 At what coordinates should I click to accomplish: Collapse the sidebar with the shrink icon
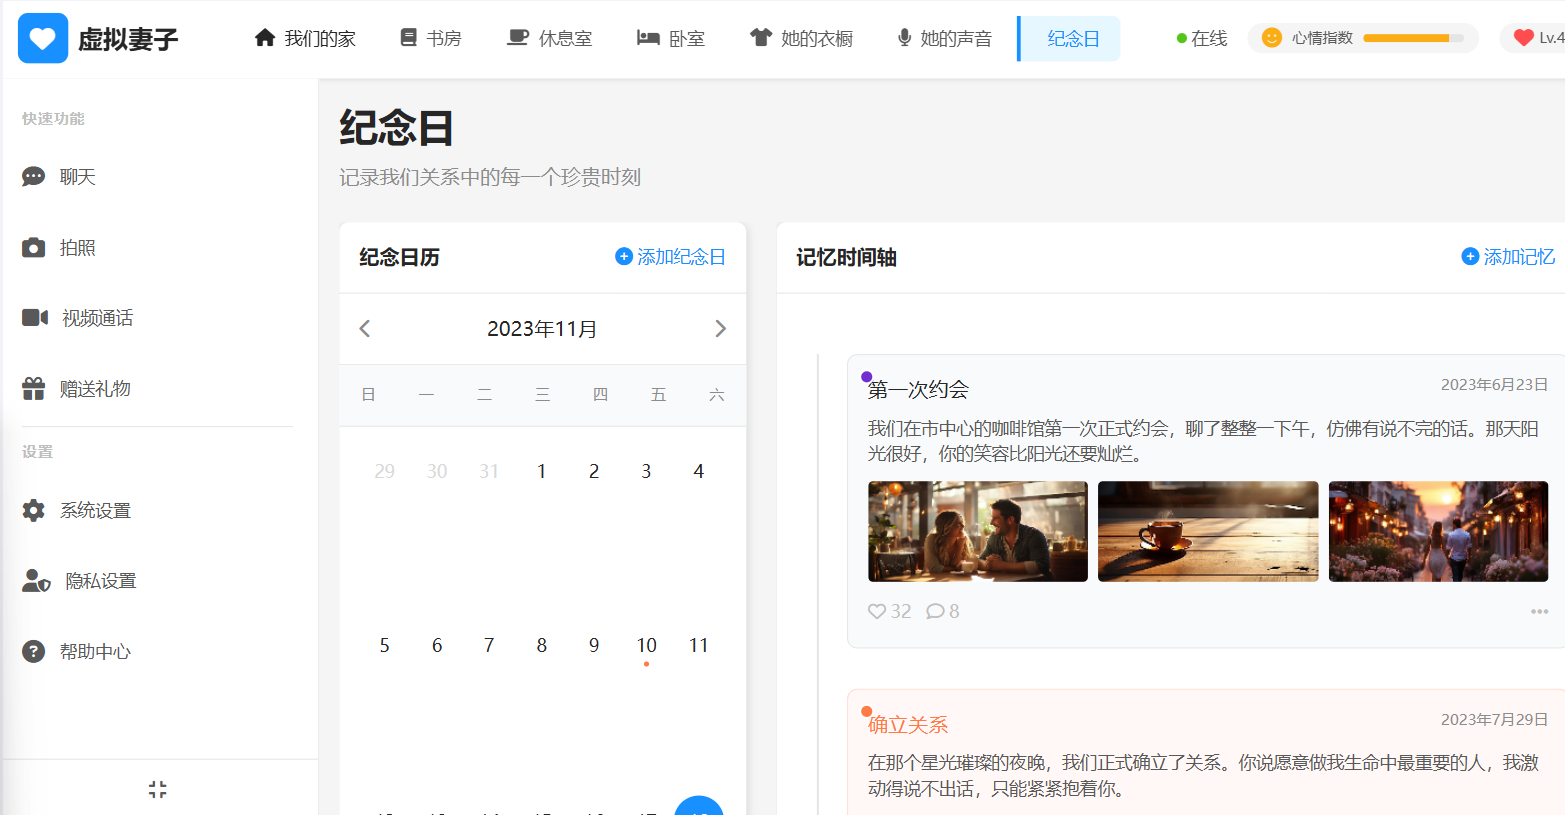(x=157, y=789)
